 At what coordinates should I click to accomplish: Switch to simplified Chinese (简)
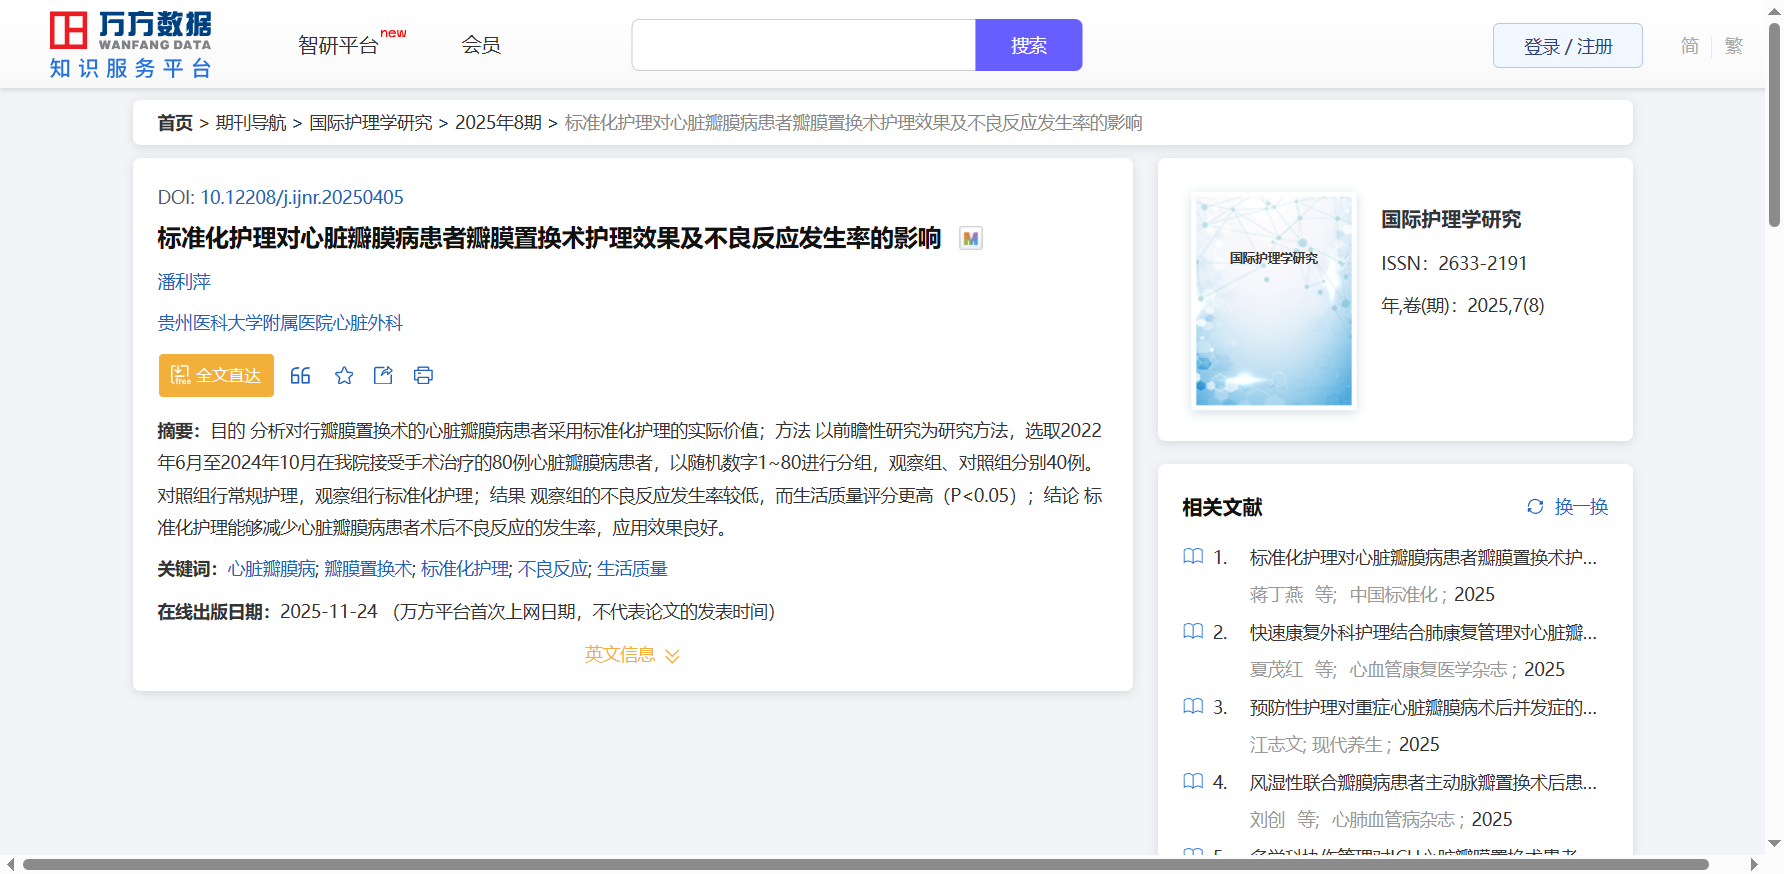click(x=1689, y=46)
